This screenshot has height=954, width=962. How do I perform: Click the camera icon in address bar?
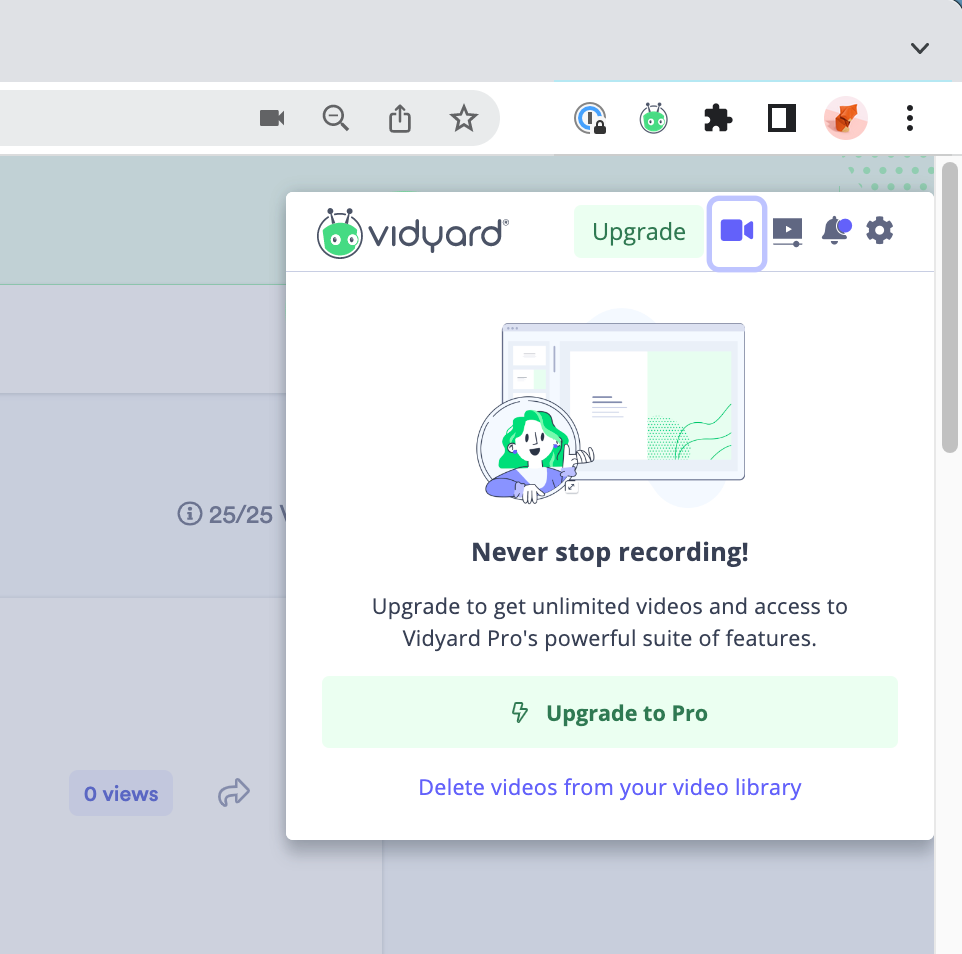pos(272,118)
